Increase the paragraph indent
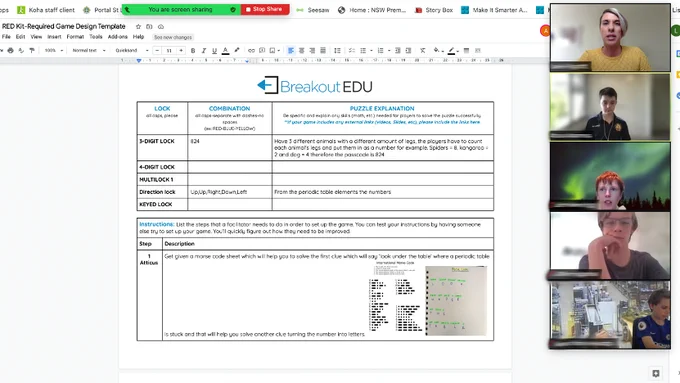Image resolution: width=680 pixels, height=383 pixels. [408, 51]
